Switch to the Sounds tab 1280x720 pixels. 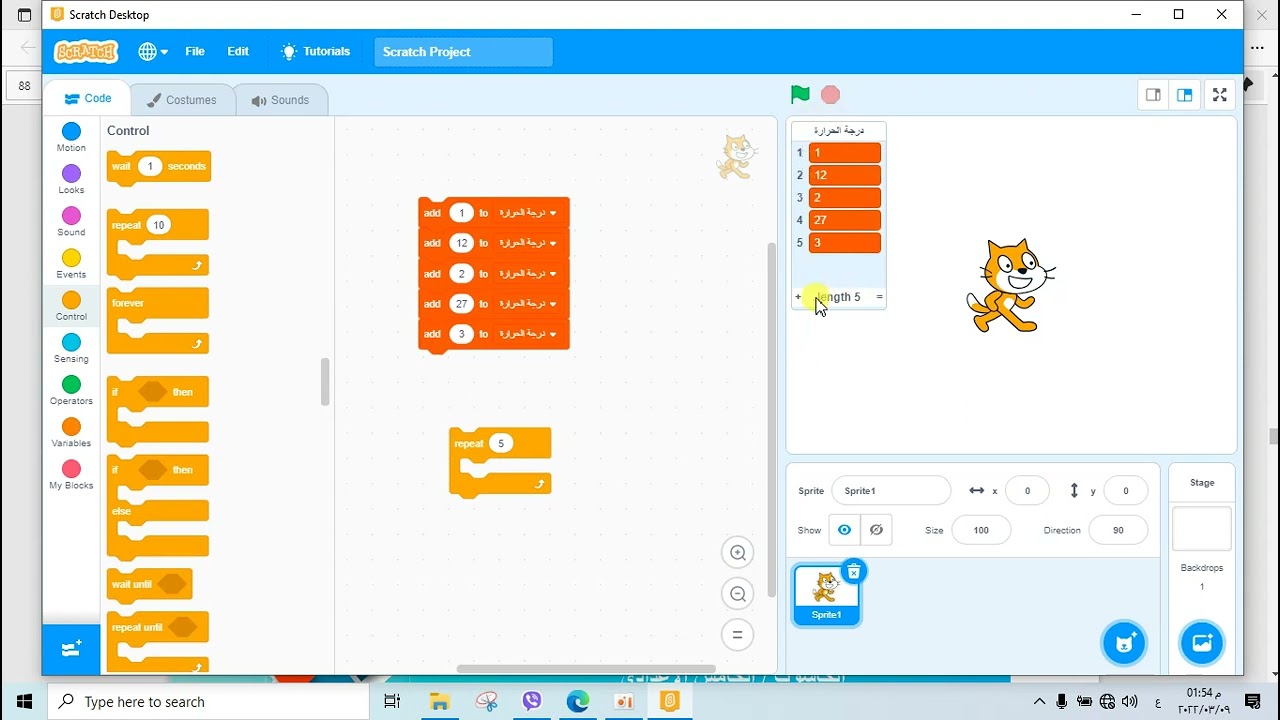(280, 100)
